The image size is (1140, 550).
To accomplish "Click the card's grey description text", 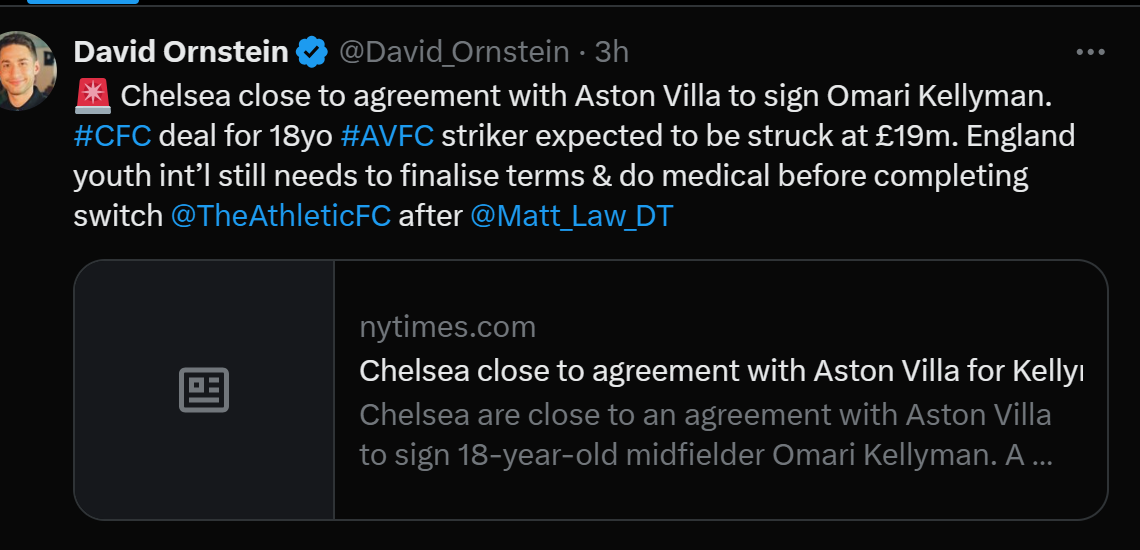I will coord(705,435).
